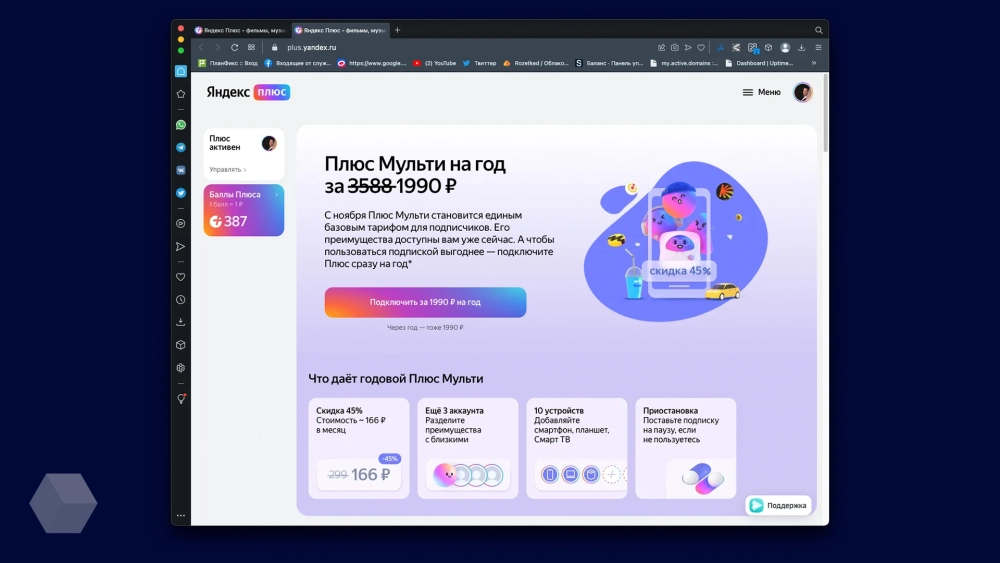Reload the plus.yandex.ru page
Screen dimensions: 1000x563
point(235,48)
